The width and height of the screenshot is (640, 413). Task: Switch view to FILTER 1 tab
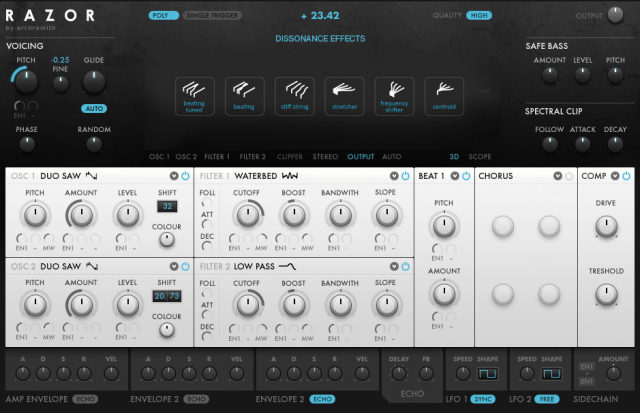(x=218, y=157)
